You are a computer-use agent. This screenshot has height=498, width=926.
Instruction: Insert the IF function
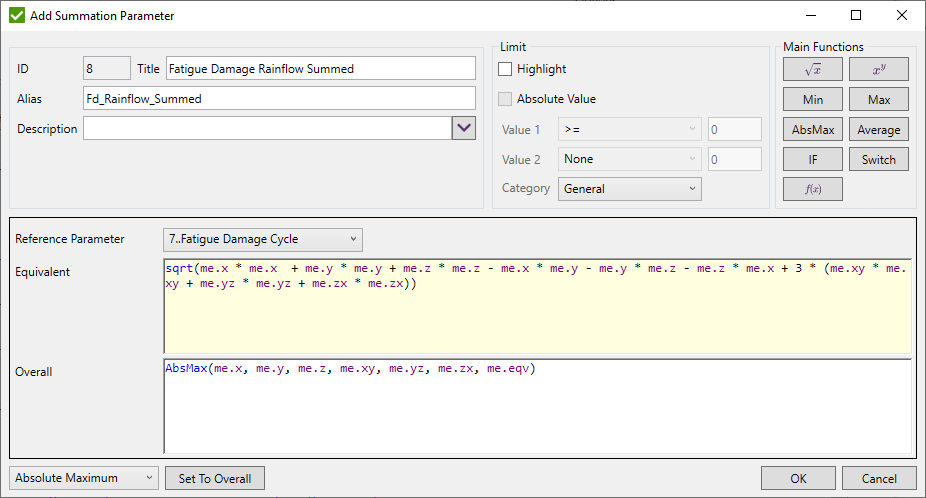pos(813,159)
